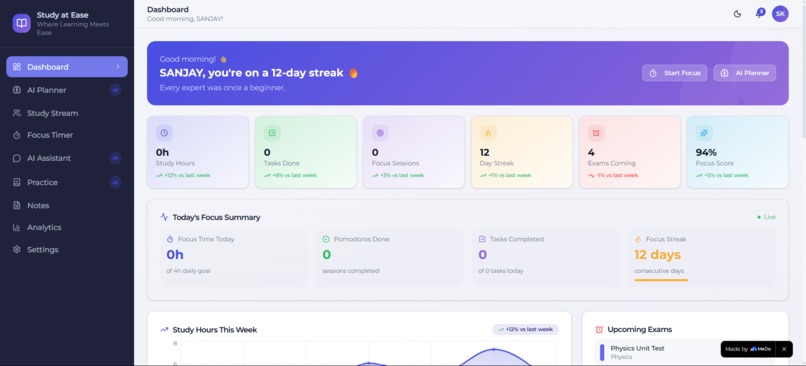Image resolution: width=806 pixels, height=366 pixels.
Task: Click the Start Focus button
Action: pyautogui.click(x=674, y=73)
